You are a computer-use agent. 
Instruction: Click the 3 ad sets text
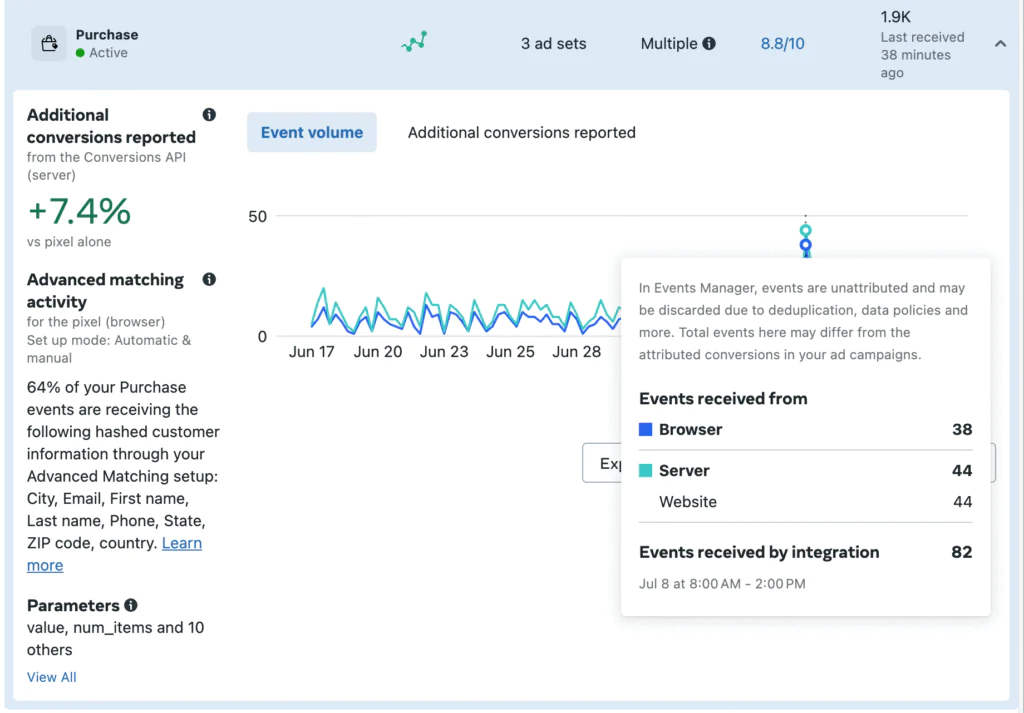553,44
